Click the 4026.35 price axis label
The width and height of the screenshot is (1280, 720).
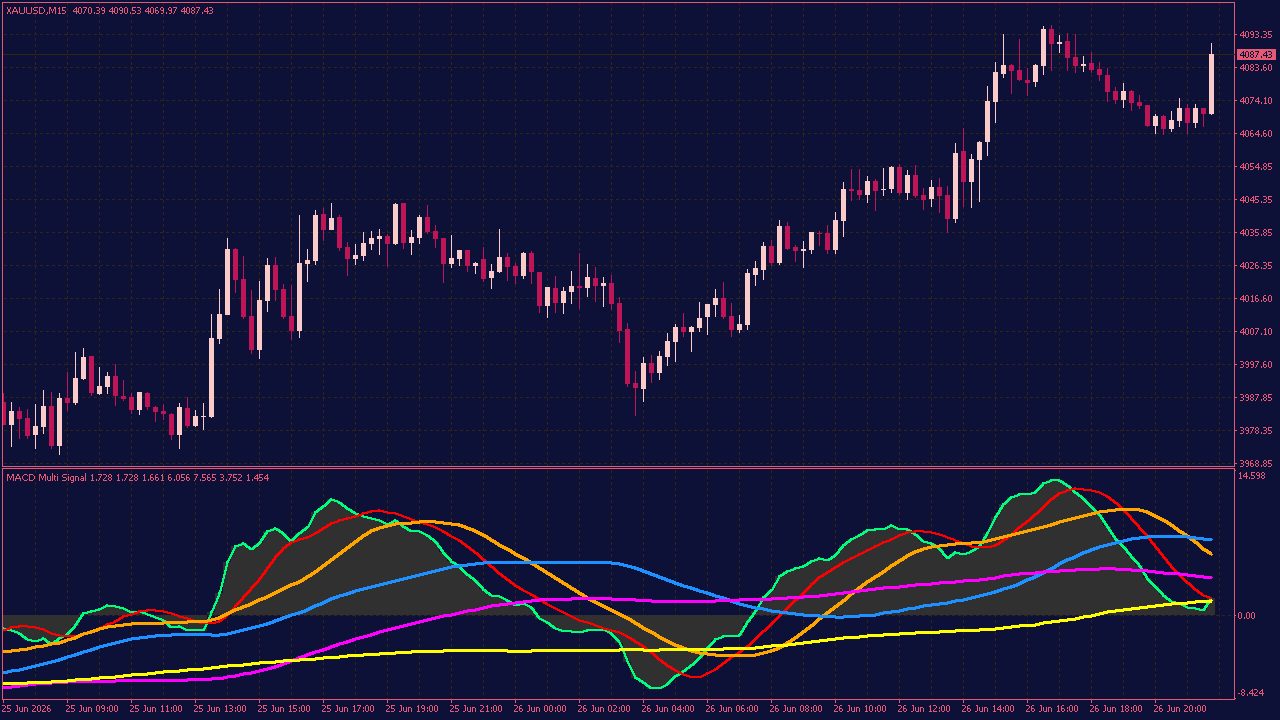point(1255,266)
